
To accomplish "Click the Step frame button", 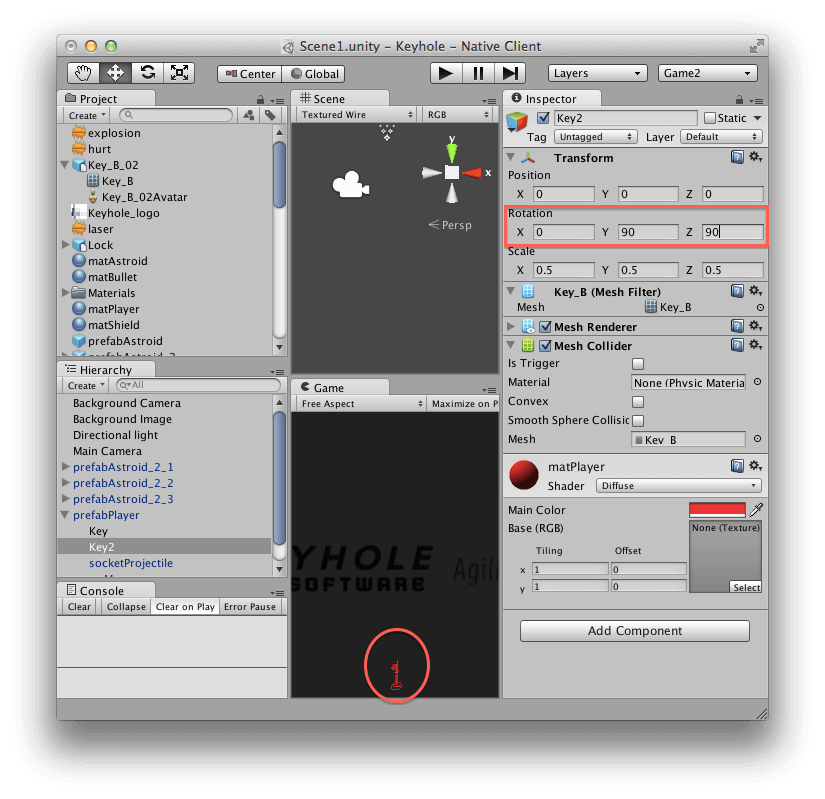I will [x=510, y=73].
